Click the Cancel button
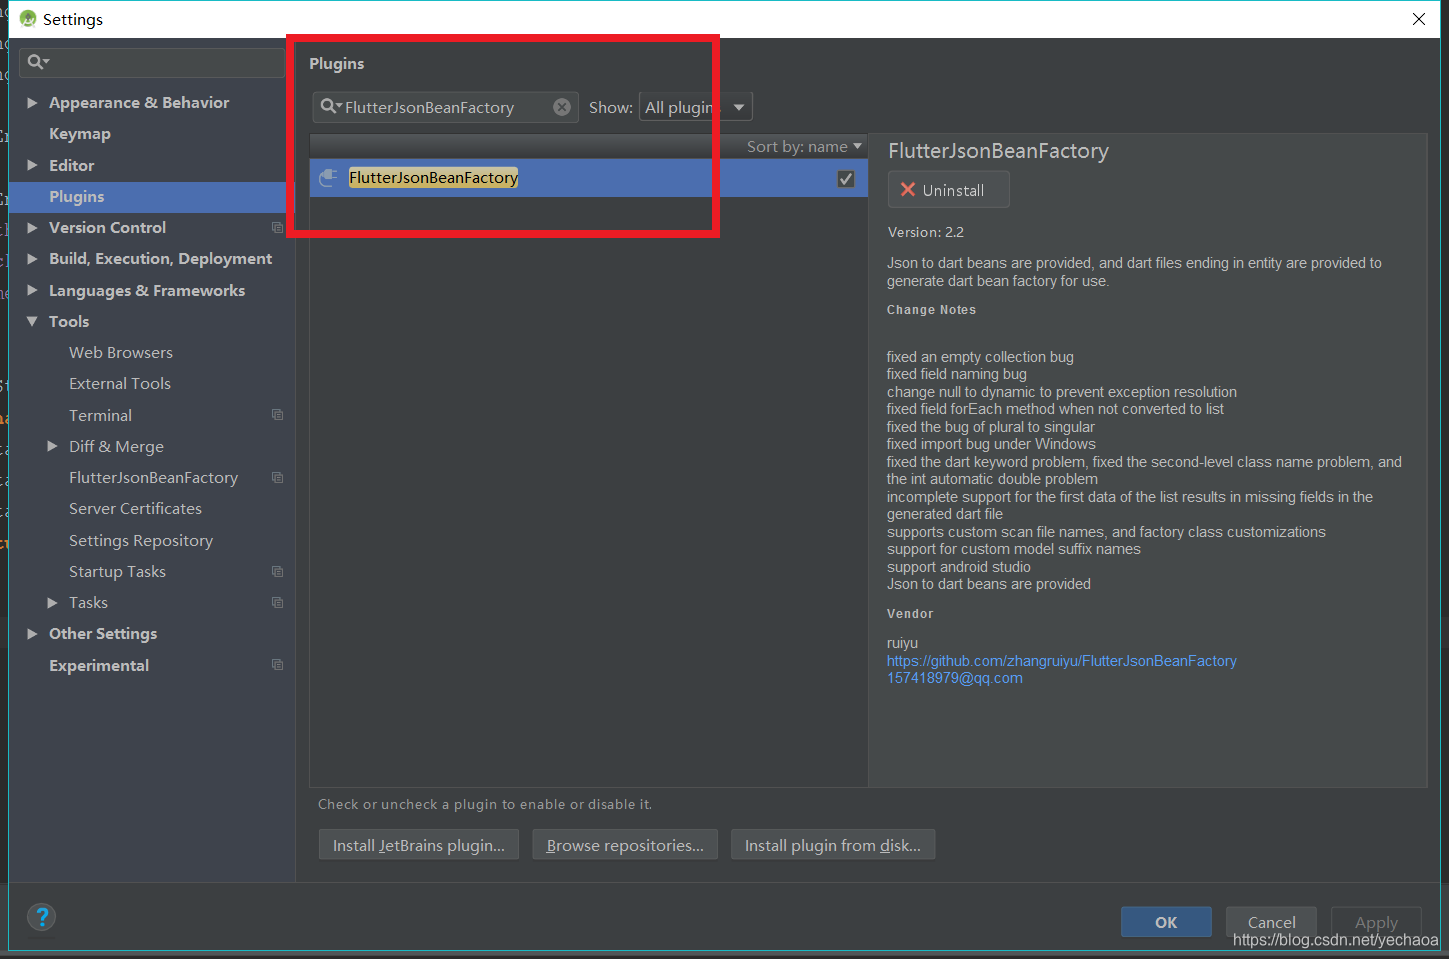This screenshot has width=1449, height=959. 1272,922
